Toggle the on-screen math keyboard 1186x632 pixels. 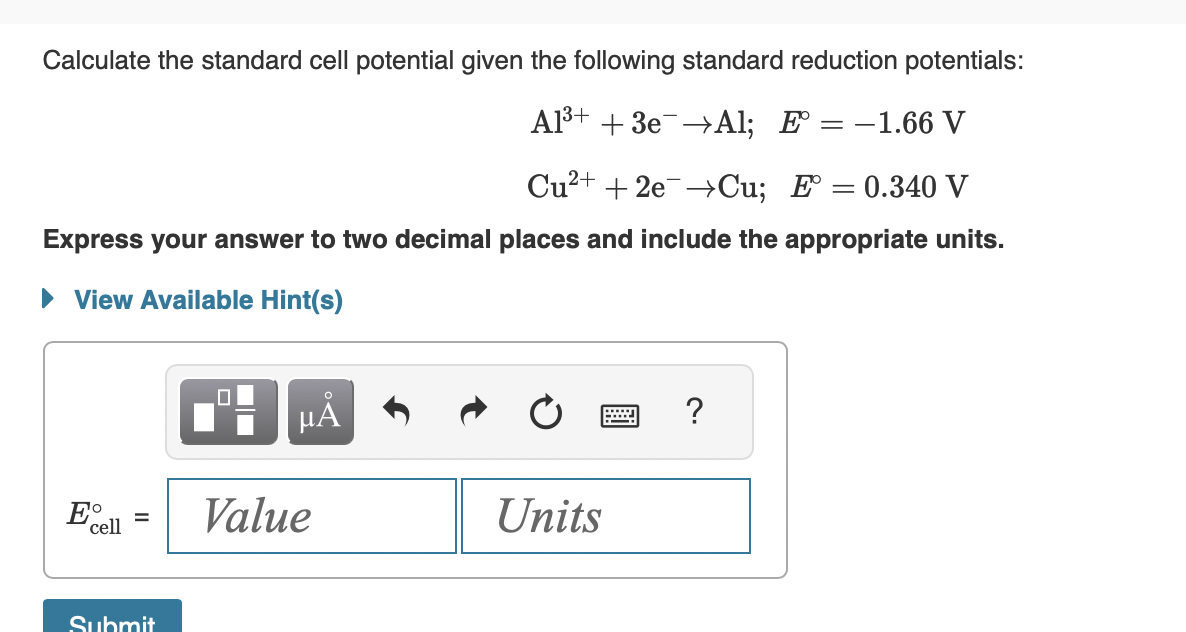(620, 415)
